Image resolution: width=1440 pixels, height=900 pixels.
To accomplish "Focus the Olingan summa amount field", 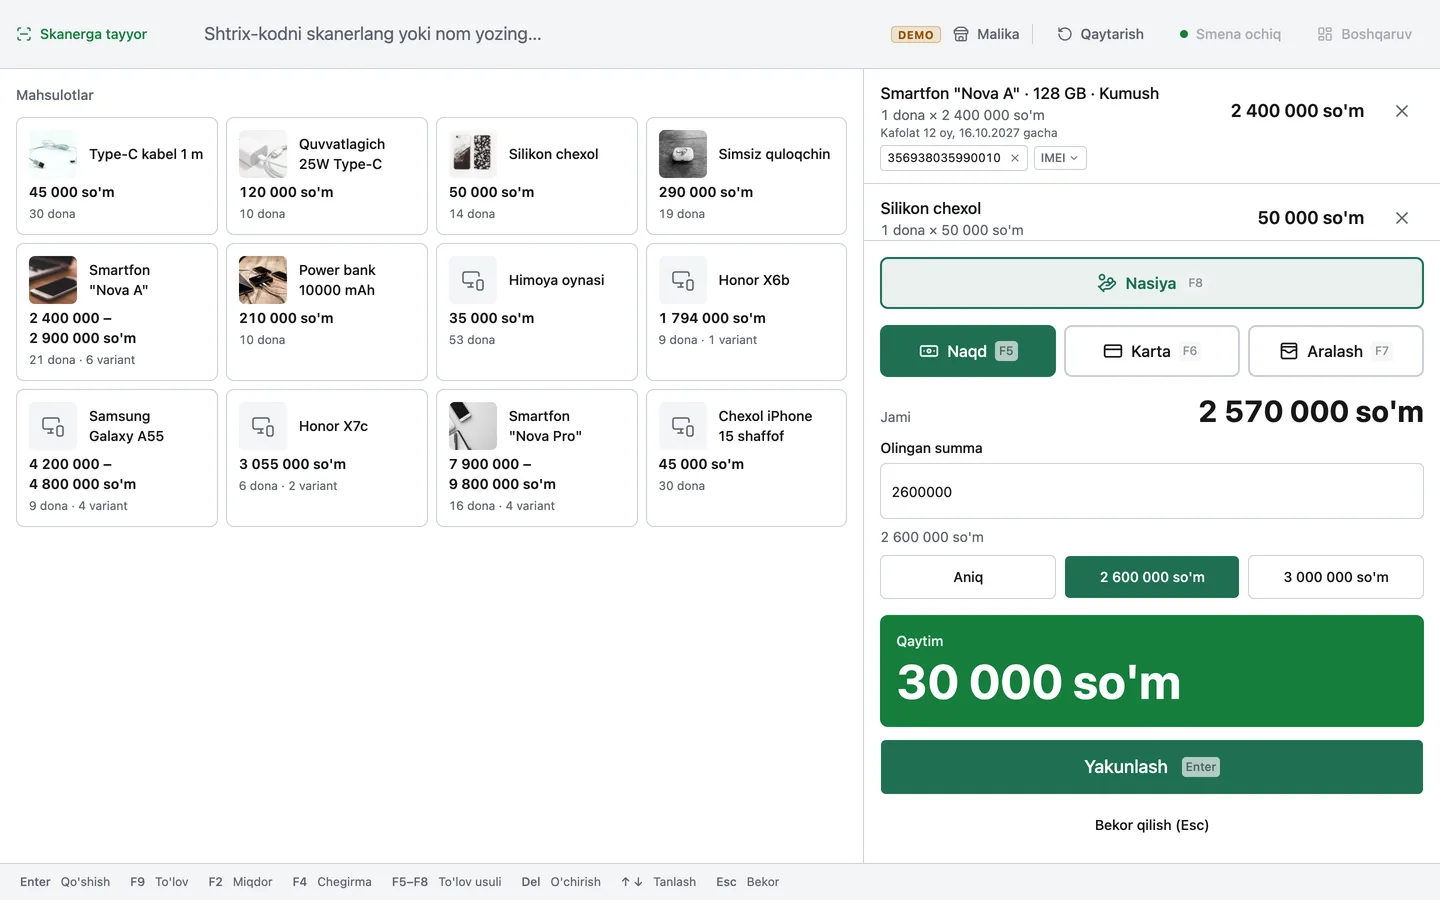I will pyautogui.click(x=1152, y=491).
